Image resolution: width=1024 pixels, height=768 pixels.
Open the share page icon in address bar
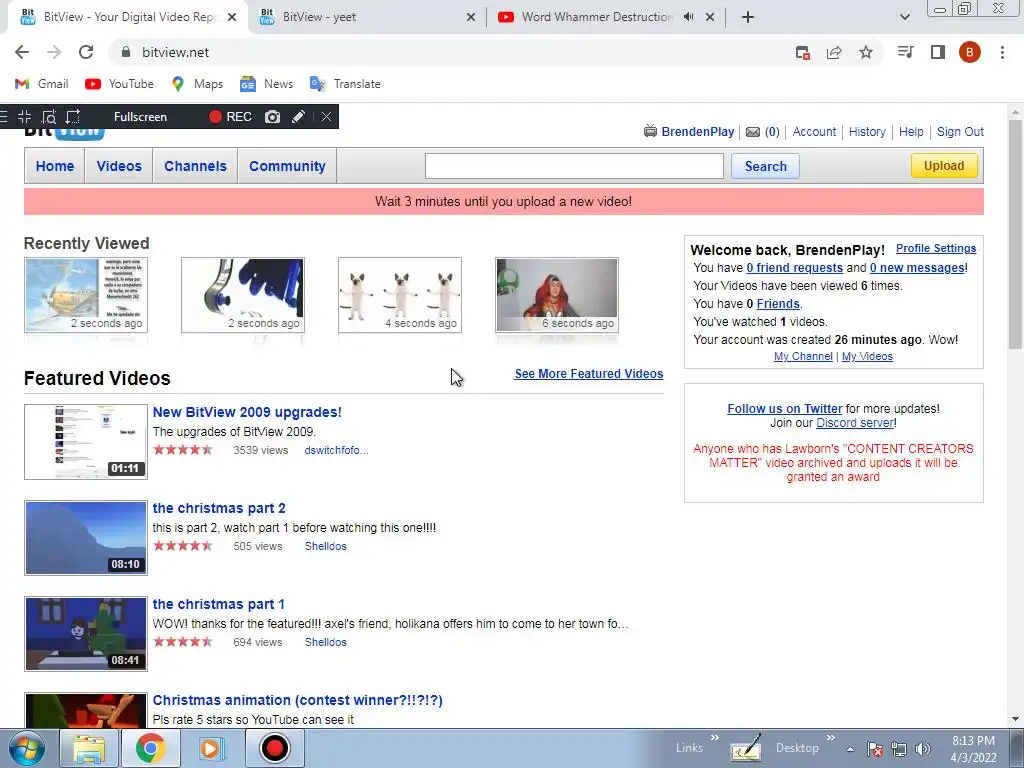point(834,52)
